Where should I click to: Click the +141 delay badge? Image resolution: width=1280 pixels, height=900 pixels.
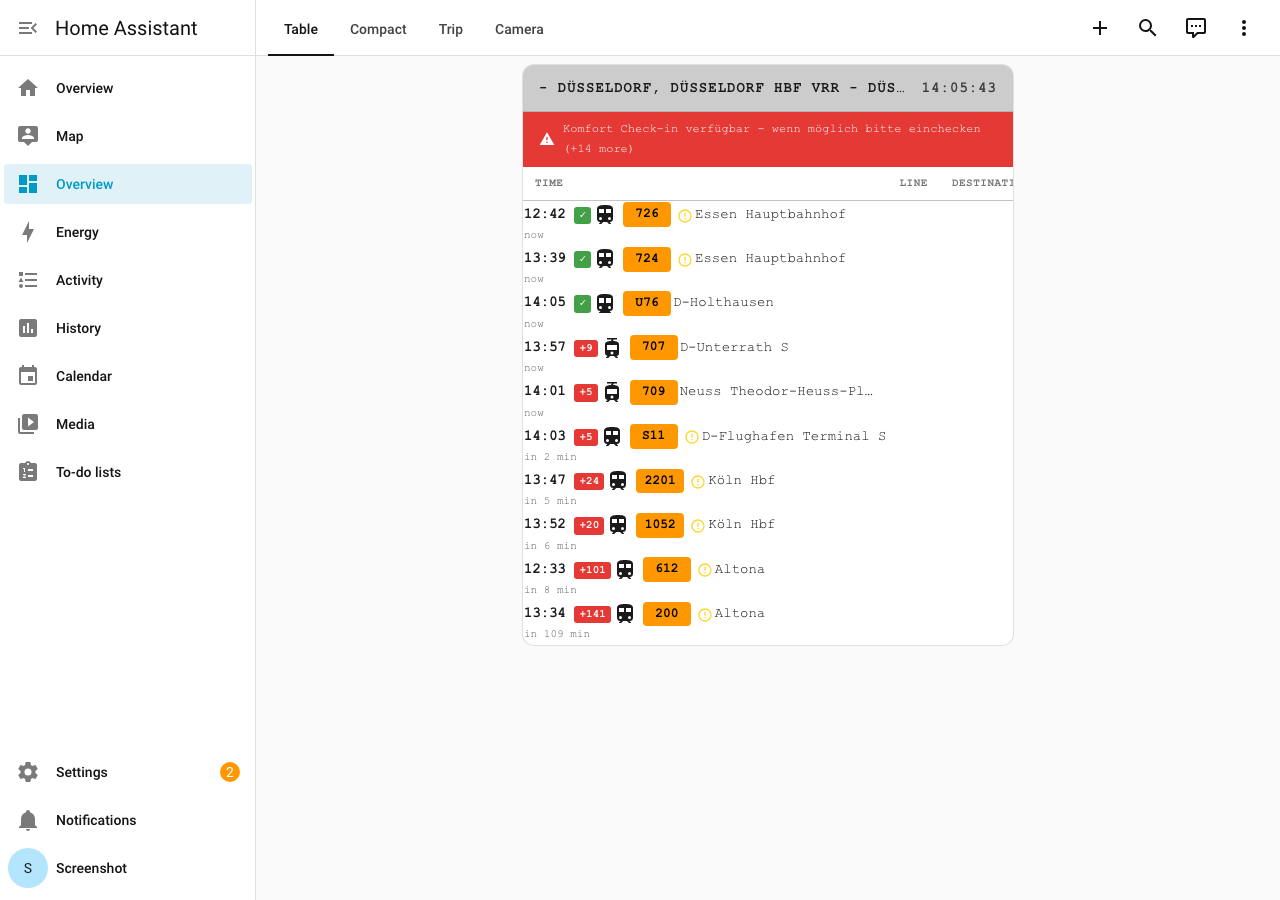592,614
